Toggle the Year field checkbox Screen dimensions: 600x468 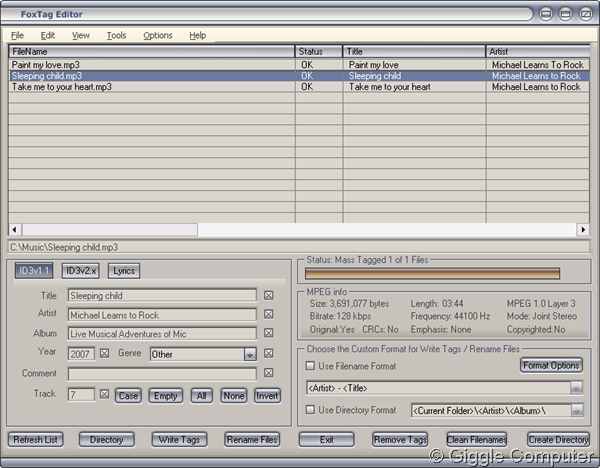pos(104,353)
